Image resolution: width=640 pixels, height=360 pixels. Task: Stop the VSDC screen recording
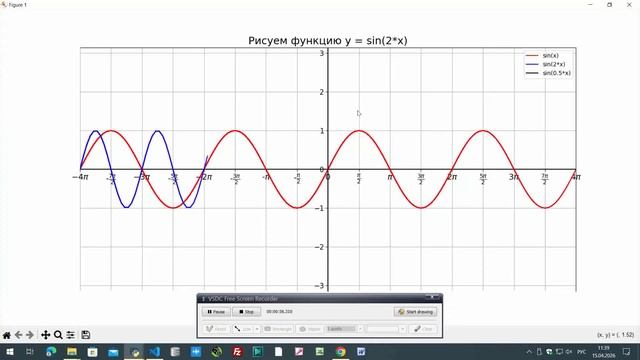tap(247, 312)
